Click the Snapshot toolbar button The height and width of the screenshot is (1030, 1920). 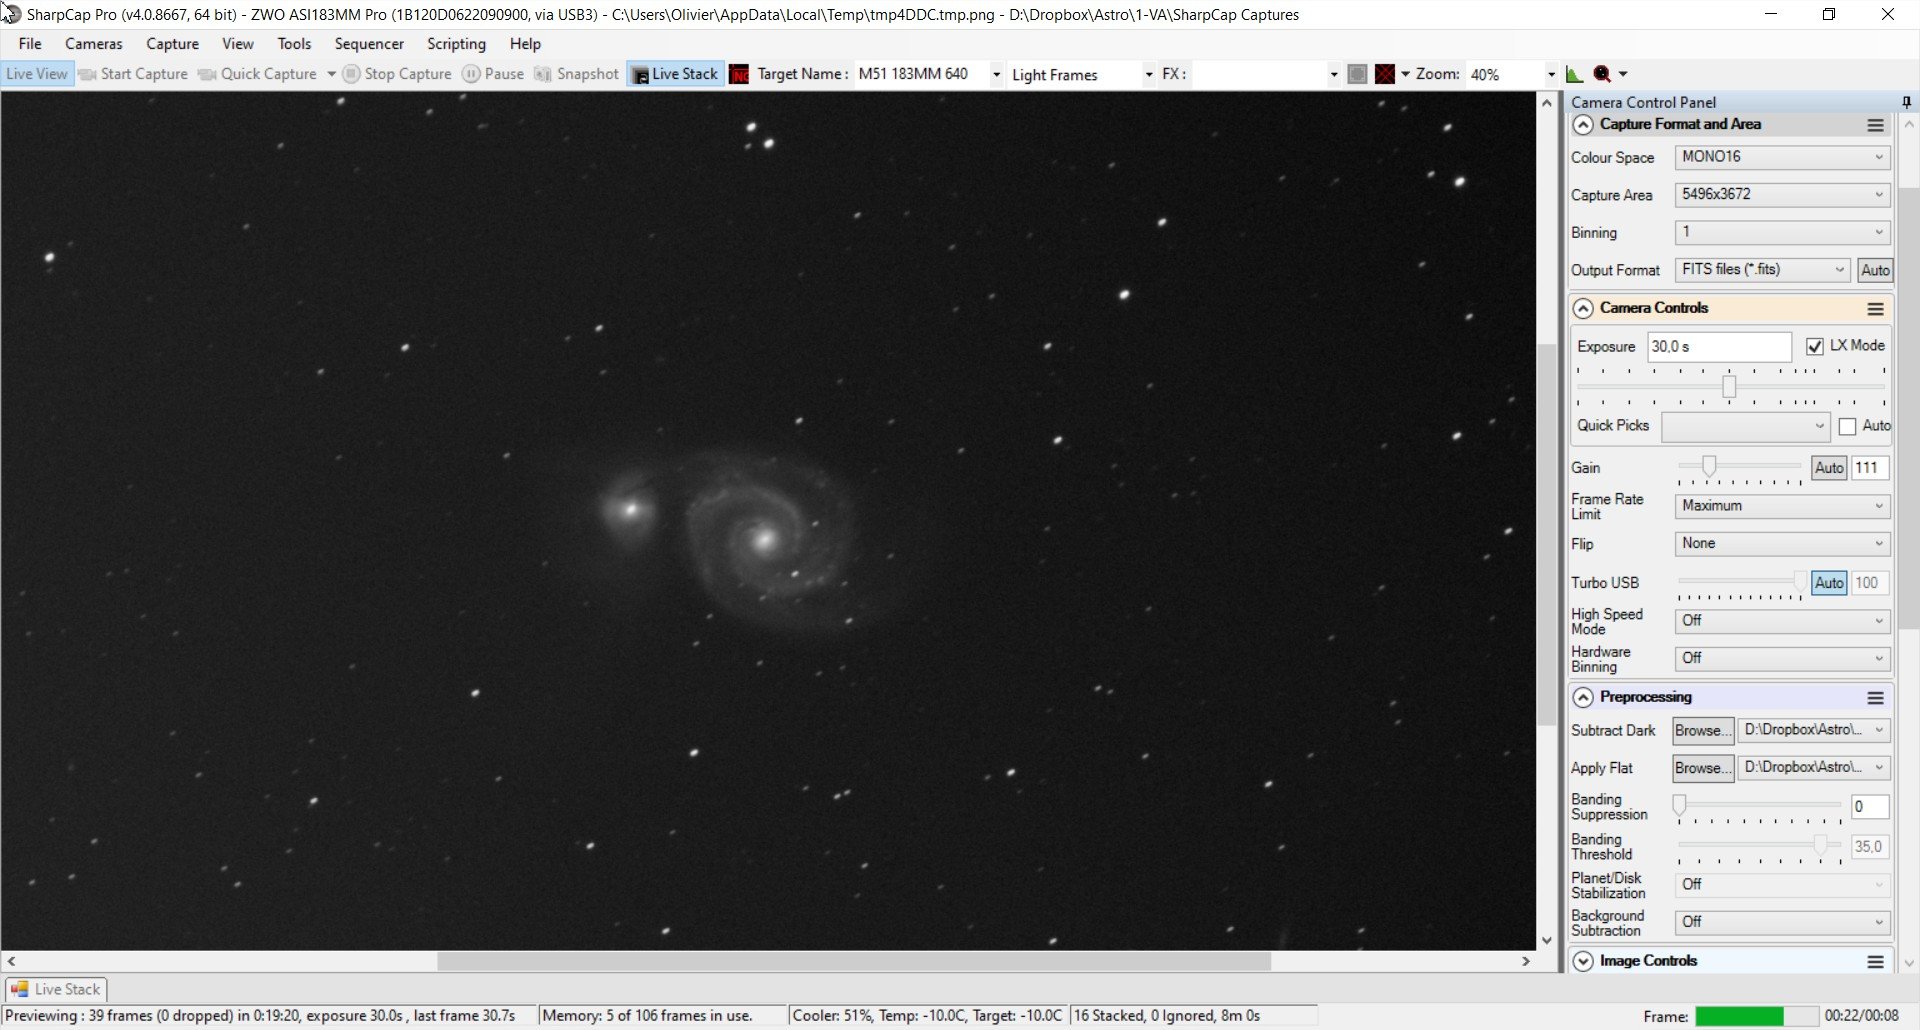(x=577, y=74)
